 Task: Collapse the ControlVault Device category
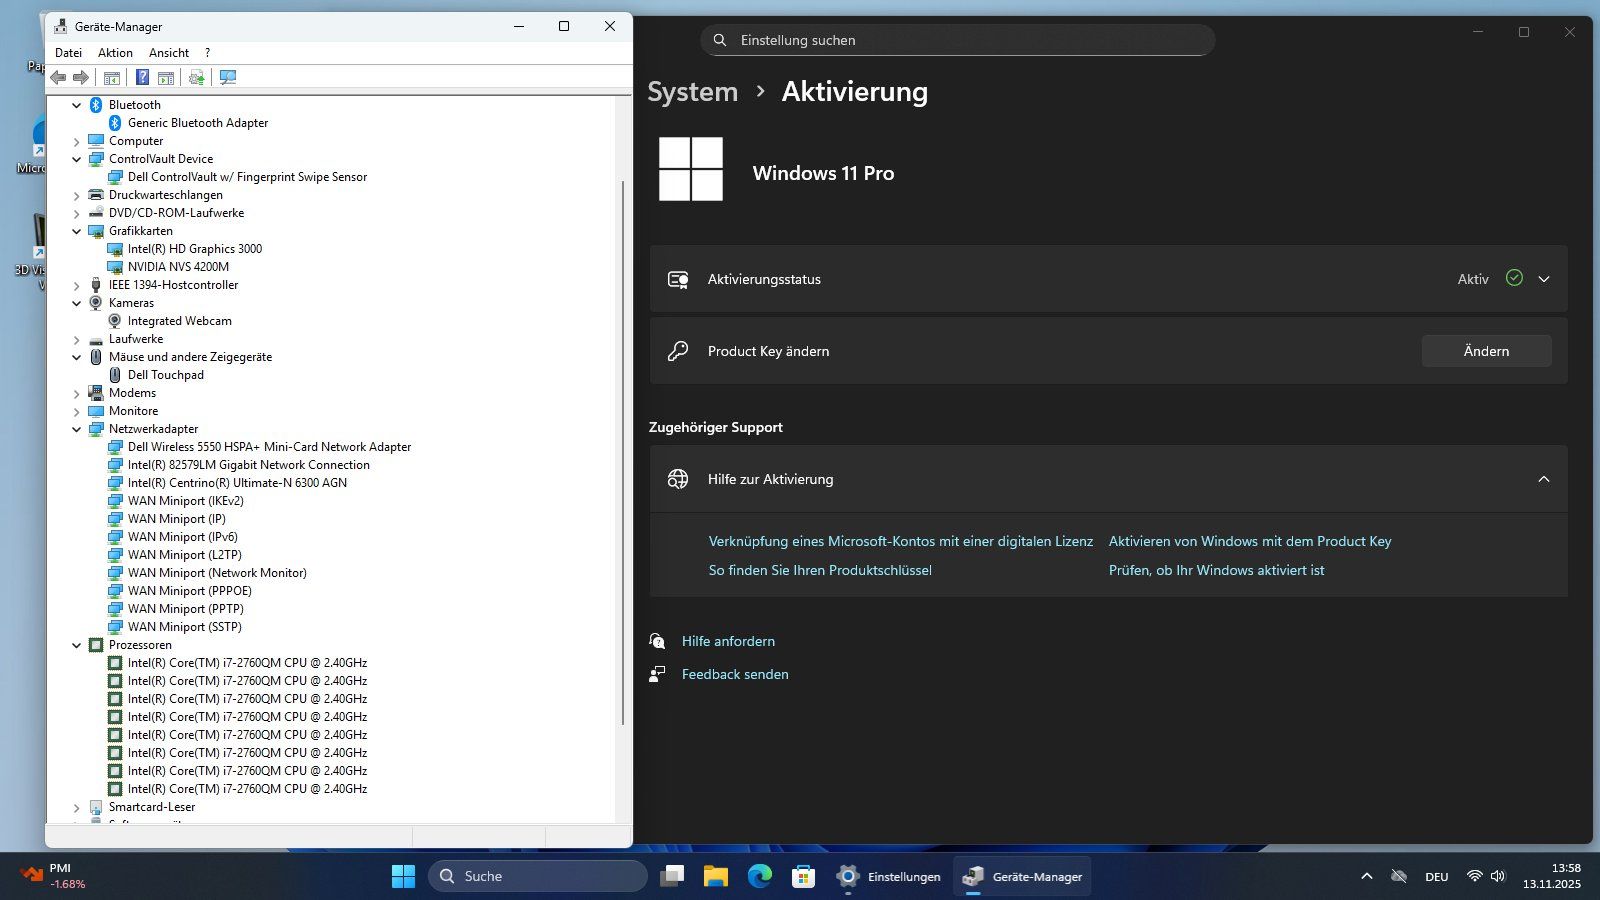pyautogui.click(x=77, y=159)
